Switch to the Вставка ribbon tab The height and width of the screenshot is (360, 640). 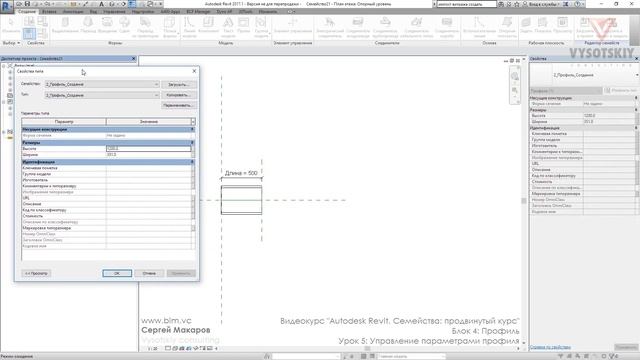pos(49,11)
